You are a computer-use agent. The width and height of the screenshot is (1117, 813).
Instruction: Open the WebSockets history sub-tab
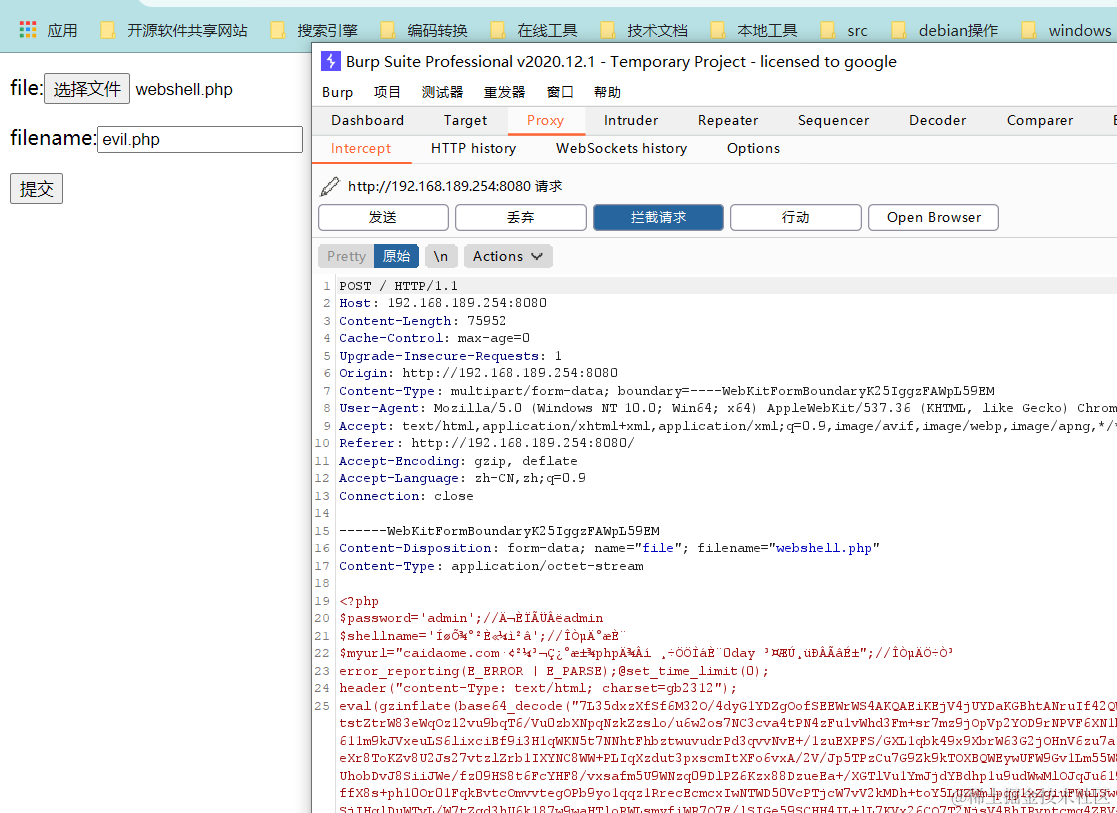click(621, 148)
